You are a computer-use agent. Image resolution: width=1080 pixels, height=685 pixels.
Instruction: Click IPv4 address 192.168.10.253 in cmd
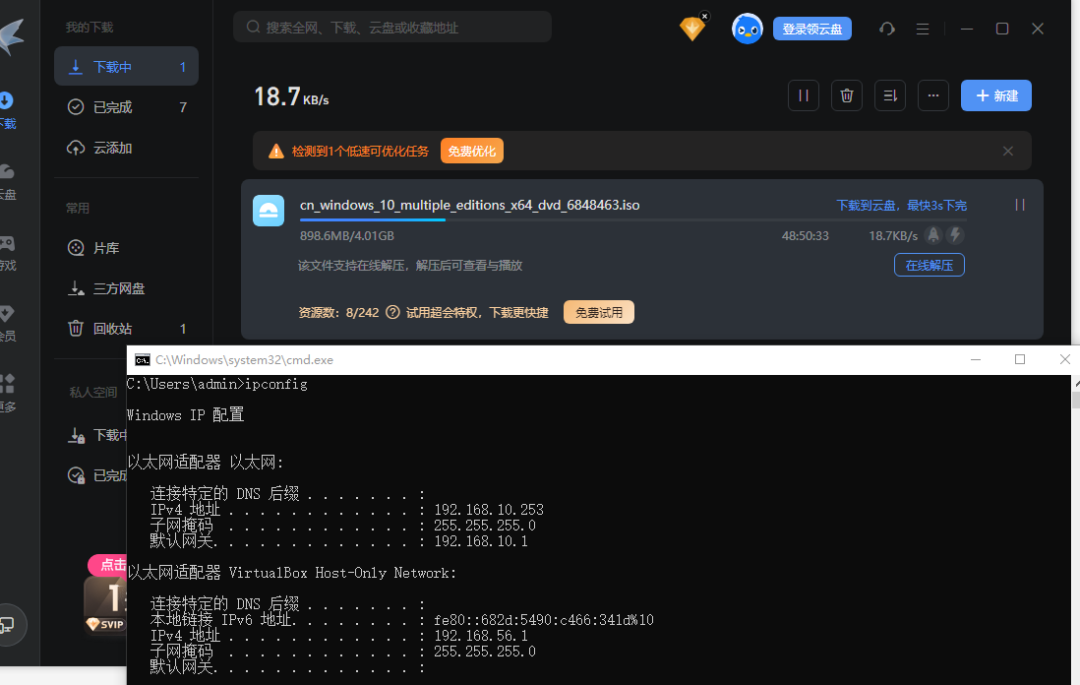pos(488,510)
